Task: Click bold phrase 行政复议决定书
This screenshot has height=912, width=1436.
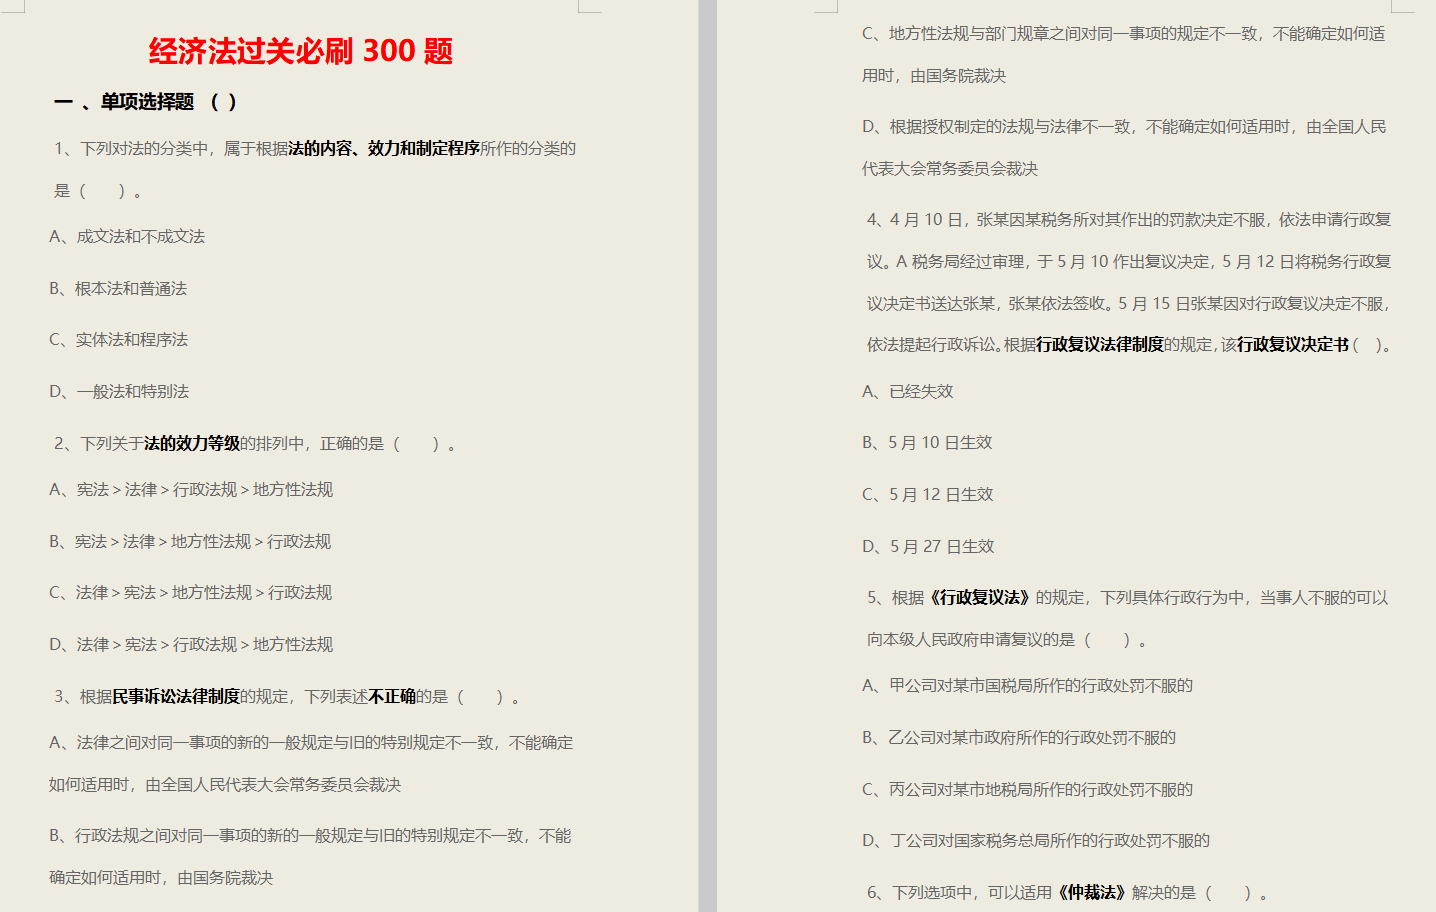Action: point(1293,345)
